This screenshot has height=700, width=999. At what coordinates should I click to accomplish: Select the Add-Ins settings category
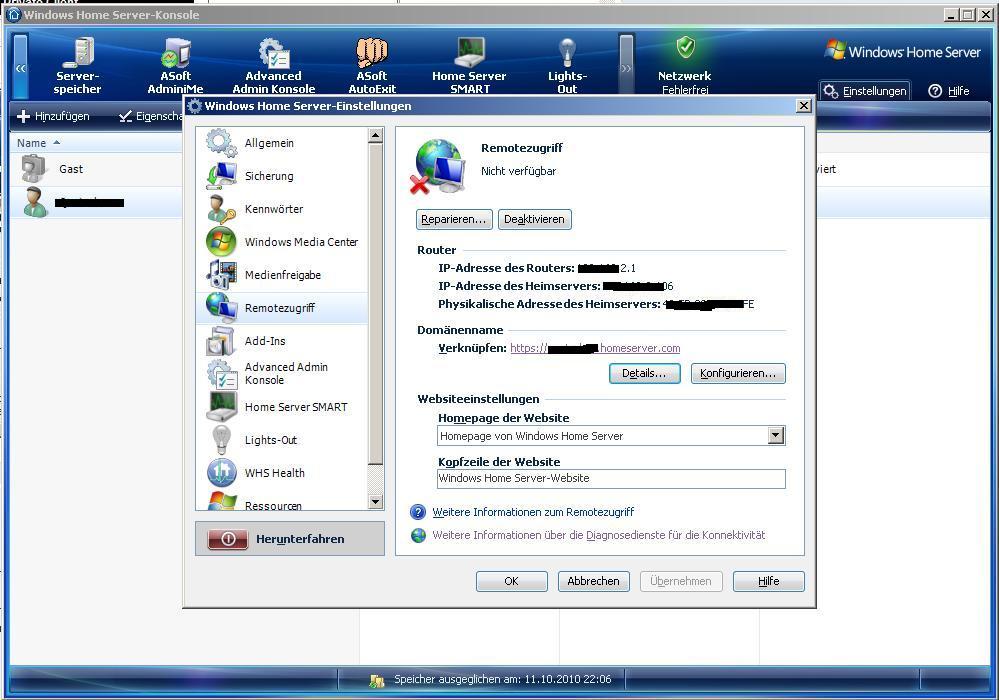click(282, 341)
